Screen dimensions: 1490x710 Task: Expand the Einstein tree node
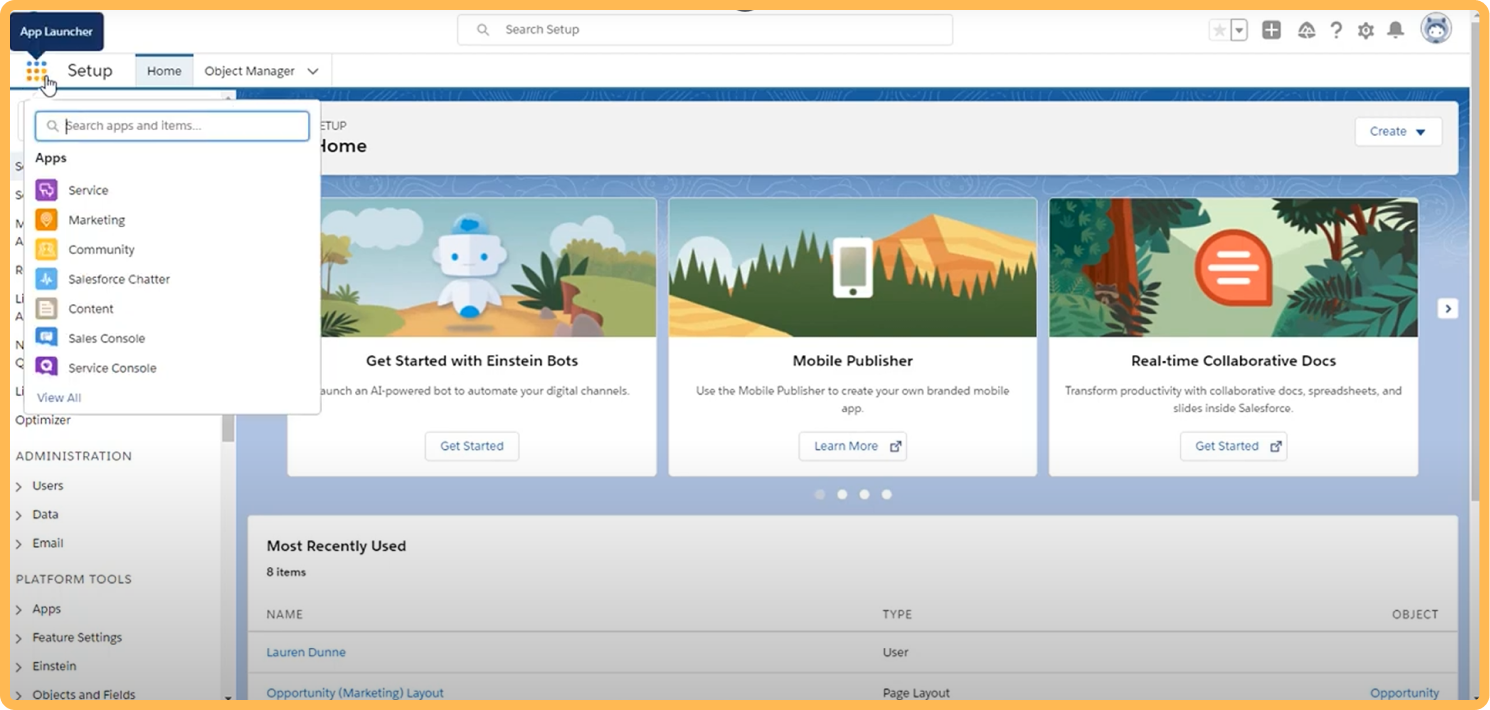(x=19, y=667)
